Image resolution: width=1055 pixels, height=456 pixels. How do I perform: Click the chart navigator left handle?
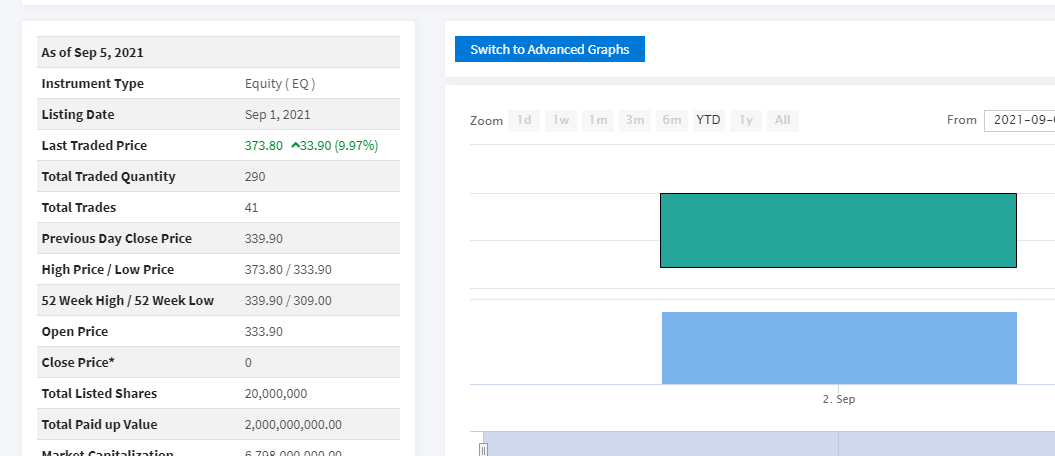point(483,450)
